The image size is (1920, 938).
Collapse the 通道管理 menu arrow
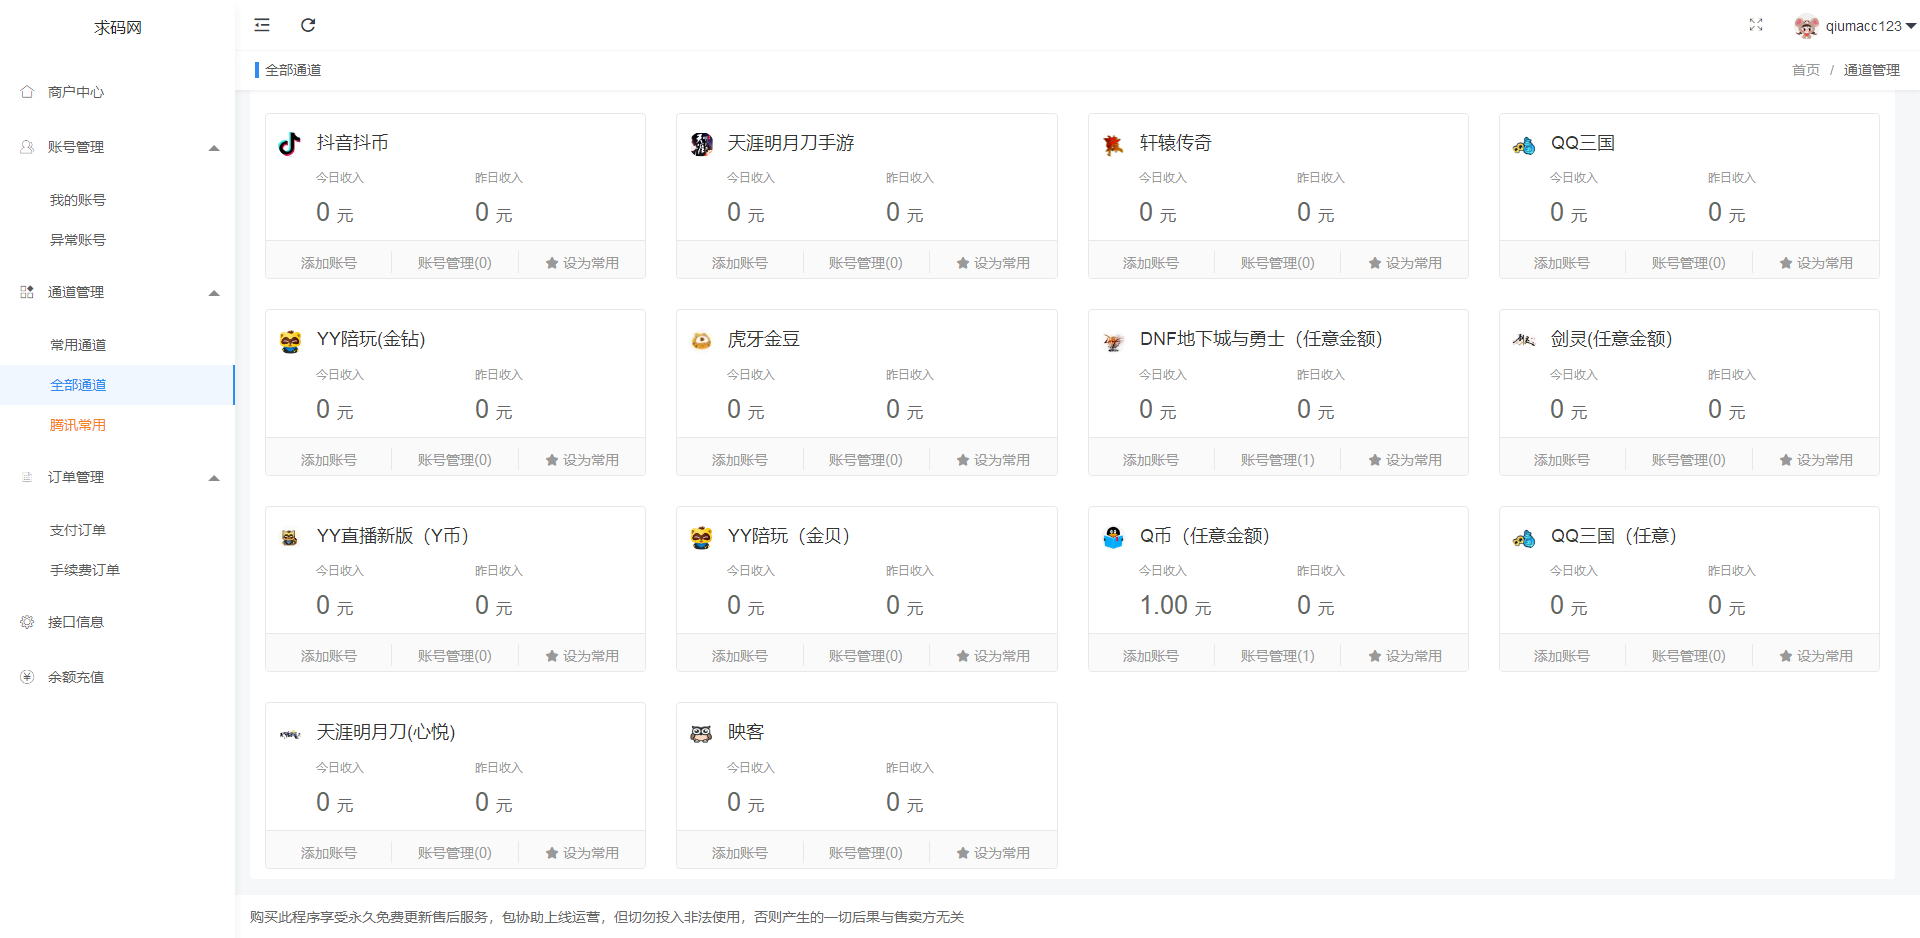(213, 293)
